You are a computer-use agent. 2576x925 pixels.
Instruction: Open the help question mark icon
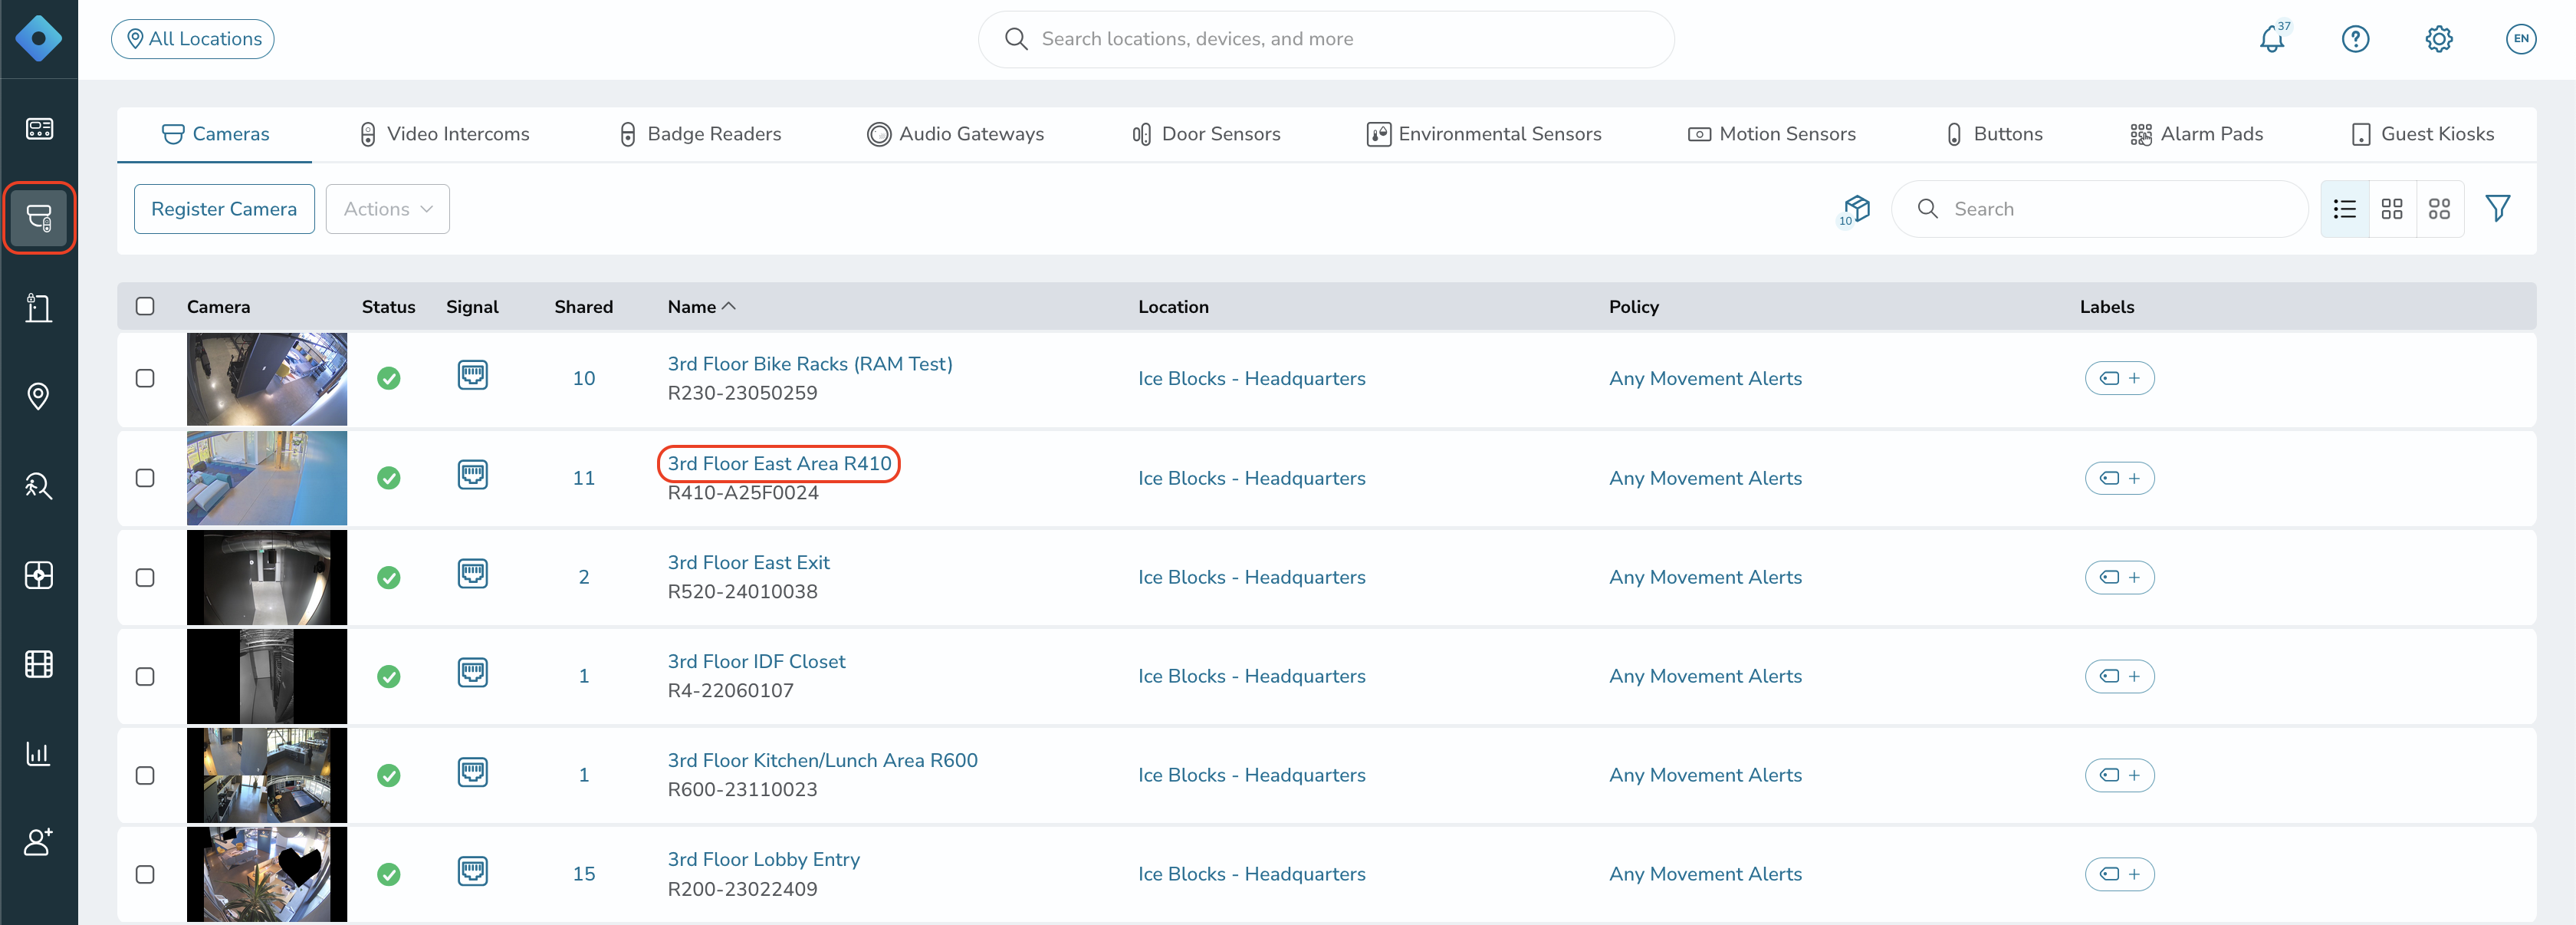[2355, 39]
